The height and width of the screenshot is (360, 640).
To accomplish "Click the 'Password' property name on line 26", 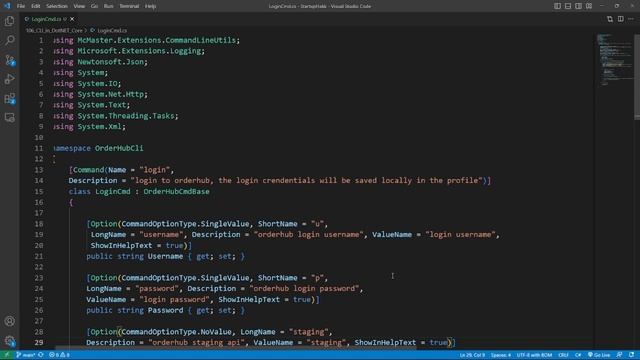I will tap(165, 310).
